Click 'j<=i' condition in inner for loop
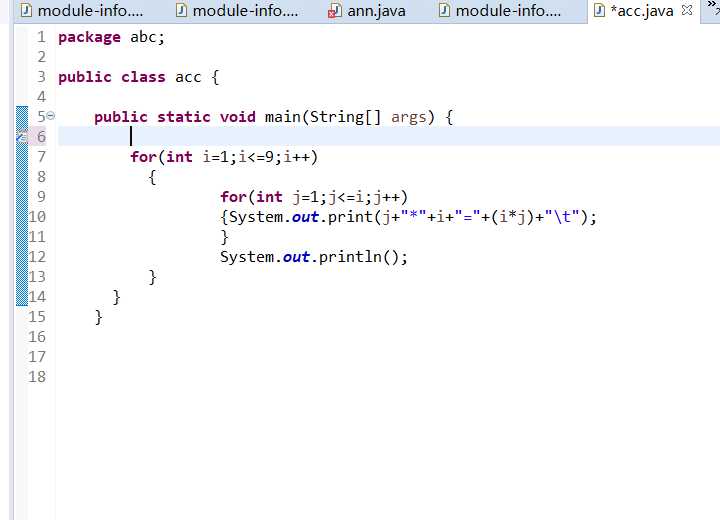Screen dimensions: 720x520 click(347, 197)
